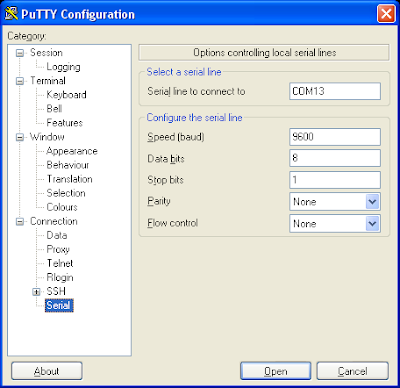Select Features category
Viewport: 400px width, 388px height.
pos(65,123)
